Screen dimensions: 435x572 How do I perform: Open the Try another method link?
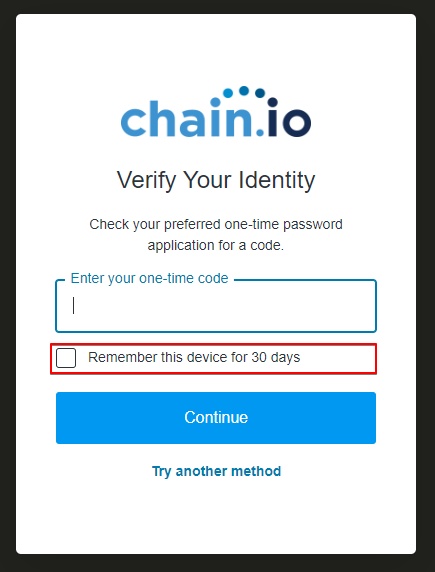216,471
